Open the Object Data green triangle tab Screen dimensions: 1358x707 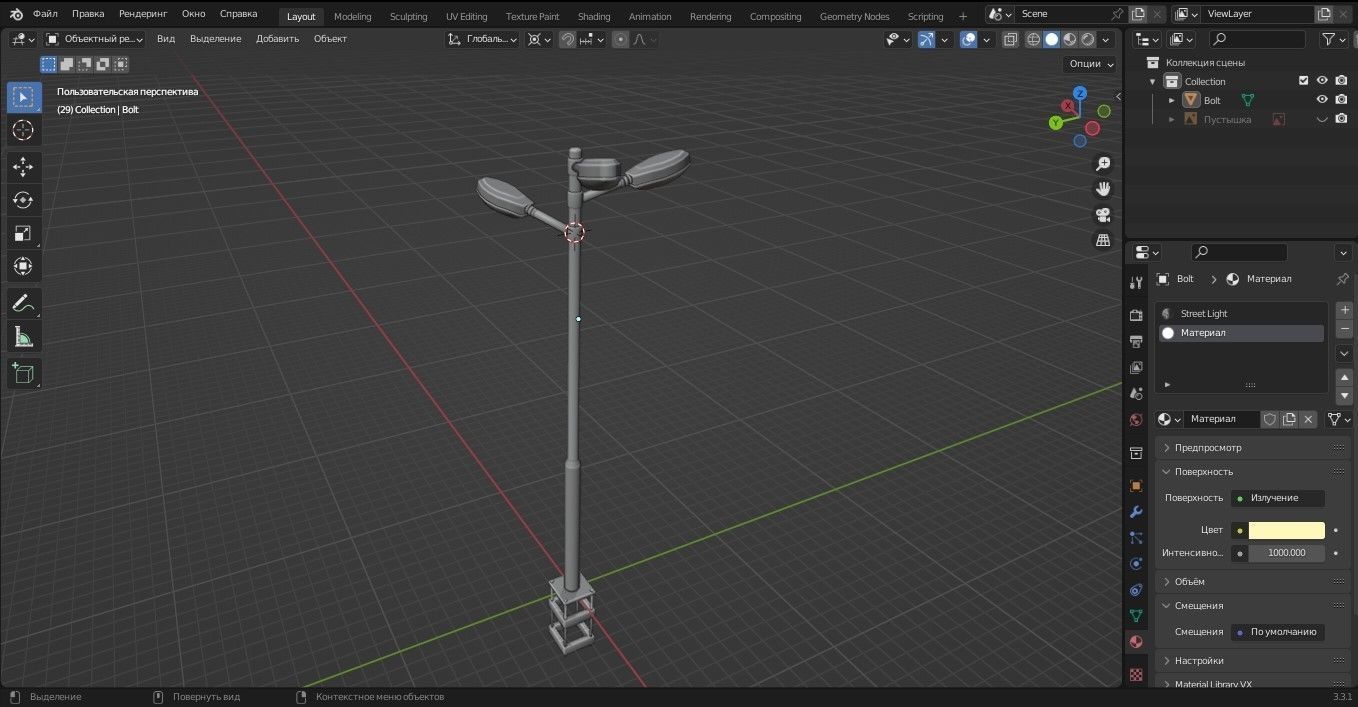pos(1136,616)
